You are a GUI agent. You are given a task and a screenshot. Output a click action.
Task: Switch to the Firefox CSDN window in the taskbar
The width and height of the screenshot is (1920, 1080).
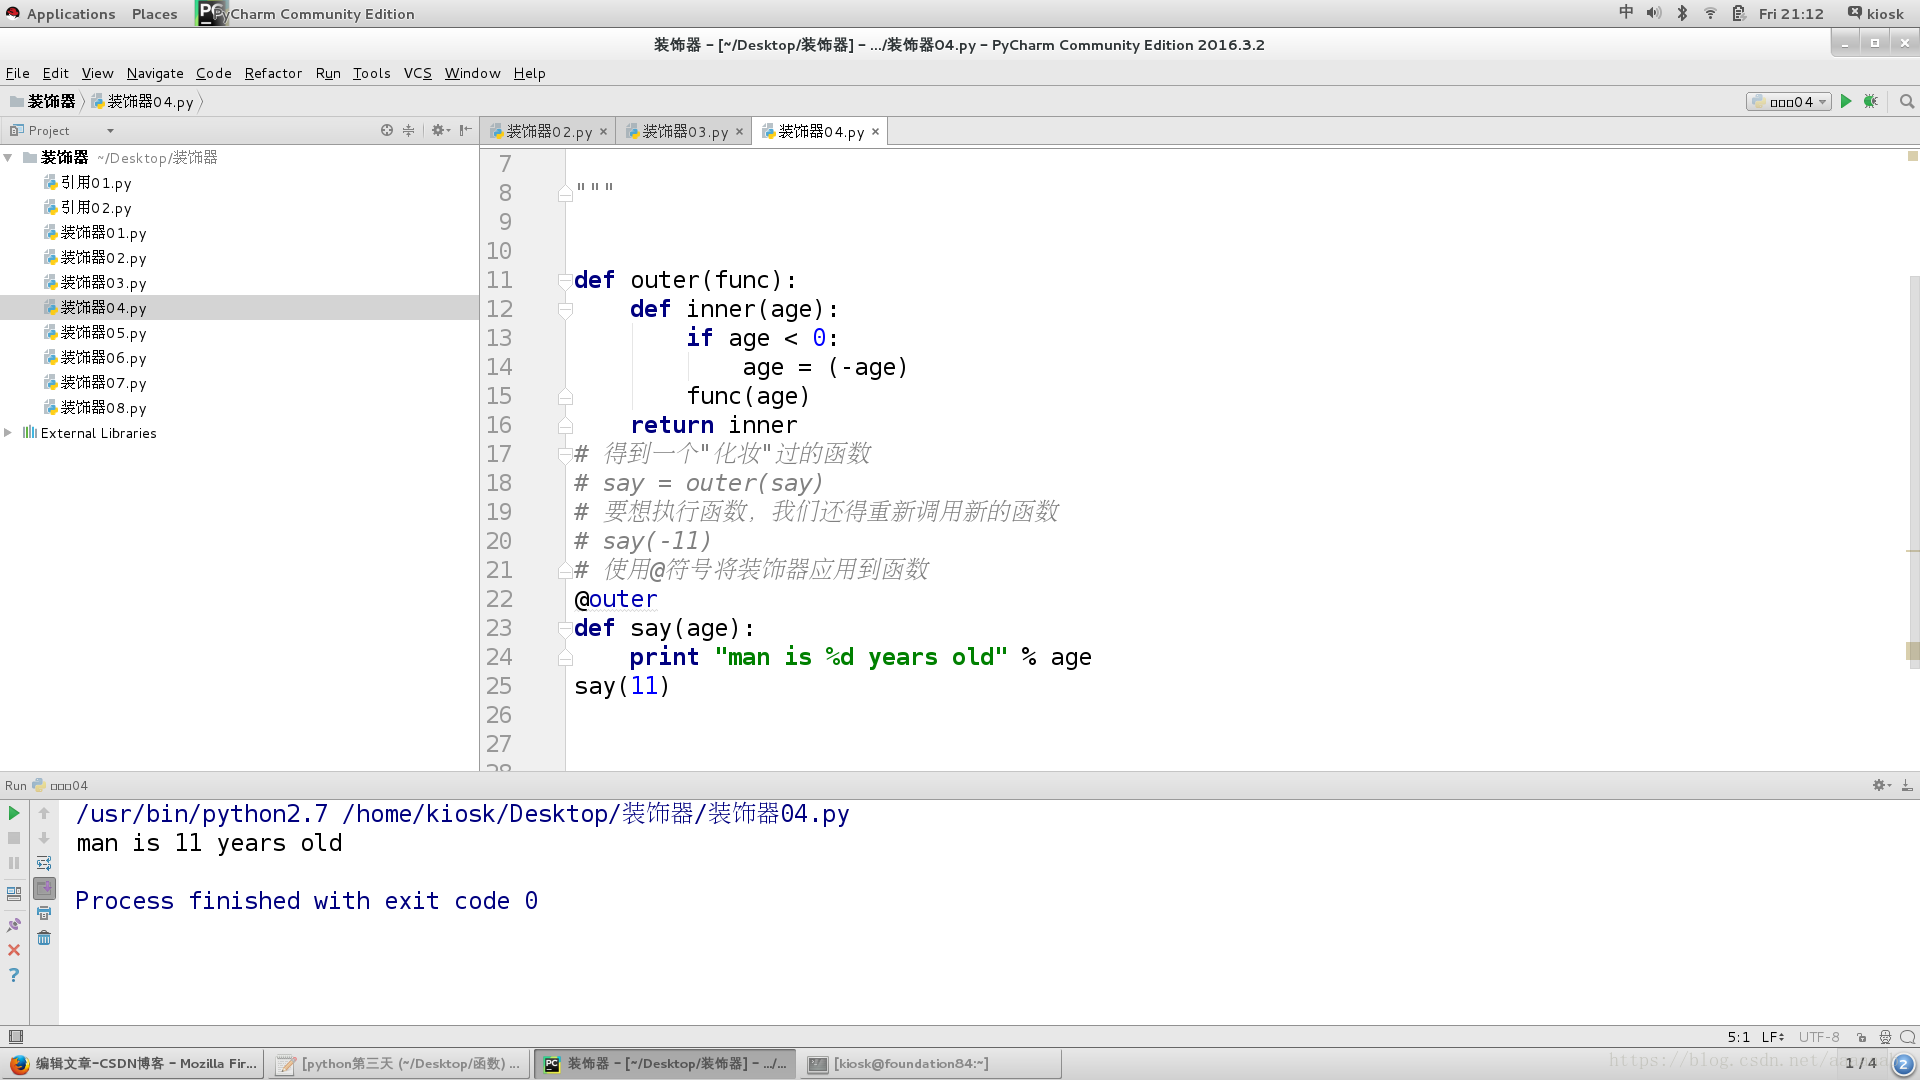[133, 1064]
